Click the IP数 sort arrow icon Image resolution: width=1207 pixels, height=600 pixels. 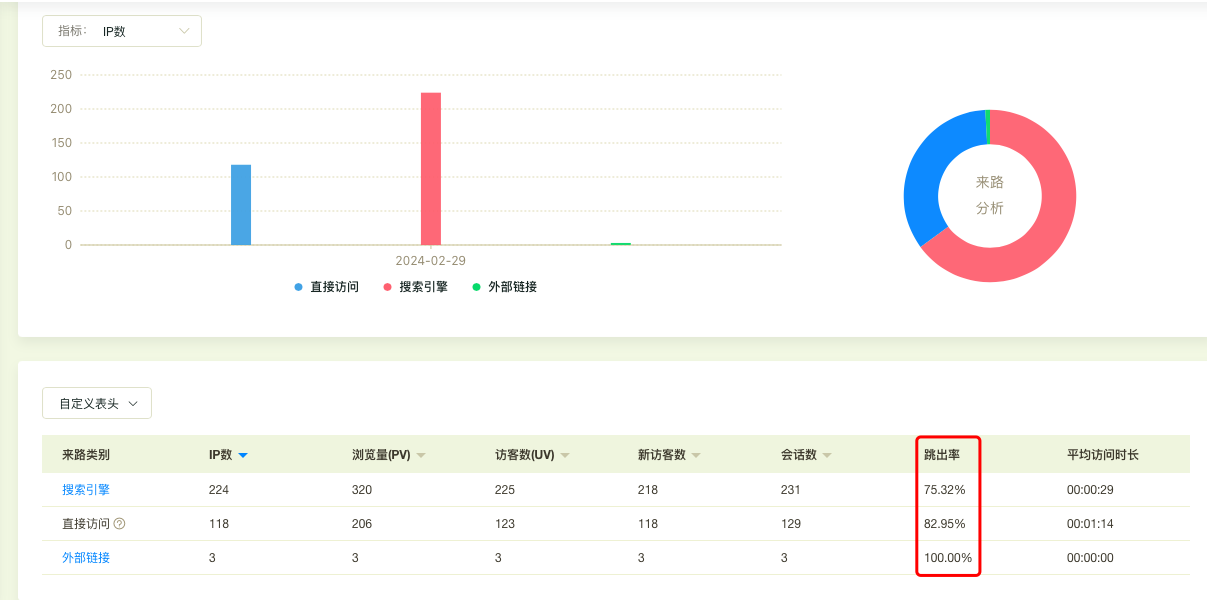(243, 456)
